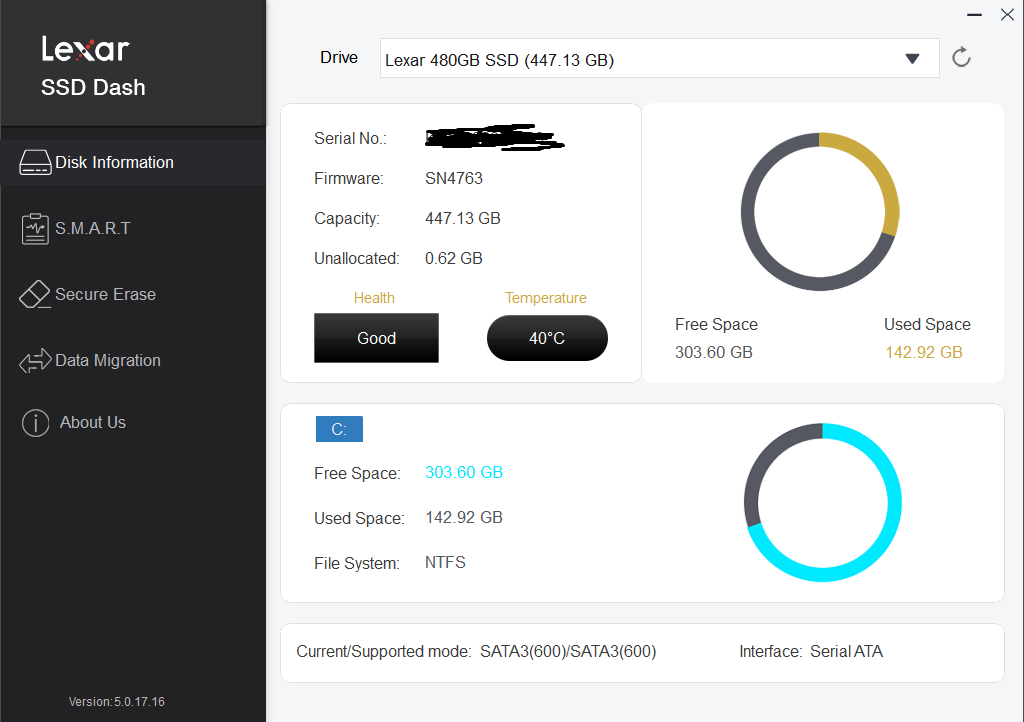
Task: Click the Serial No.: label
Action: [x=350, y=138]
